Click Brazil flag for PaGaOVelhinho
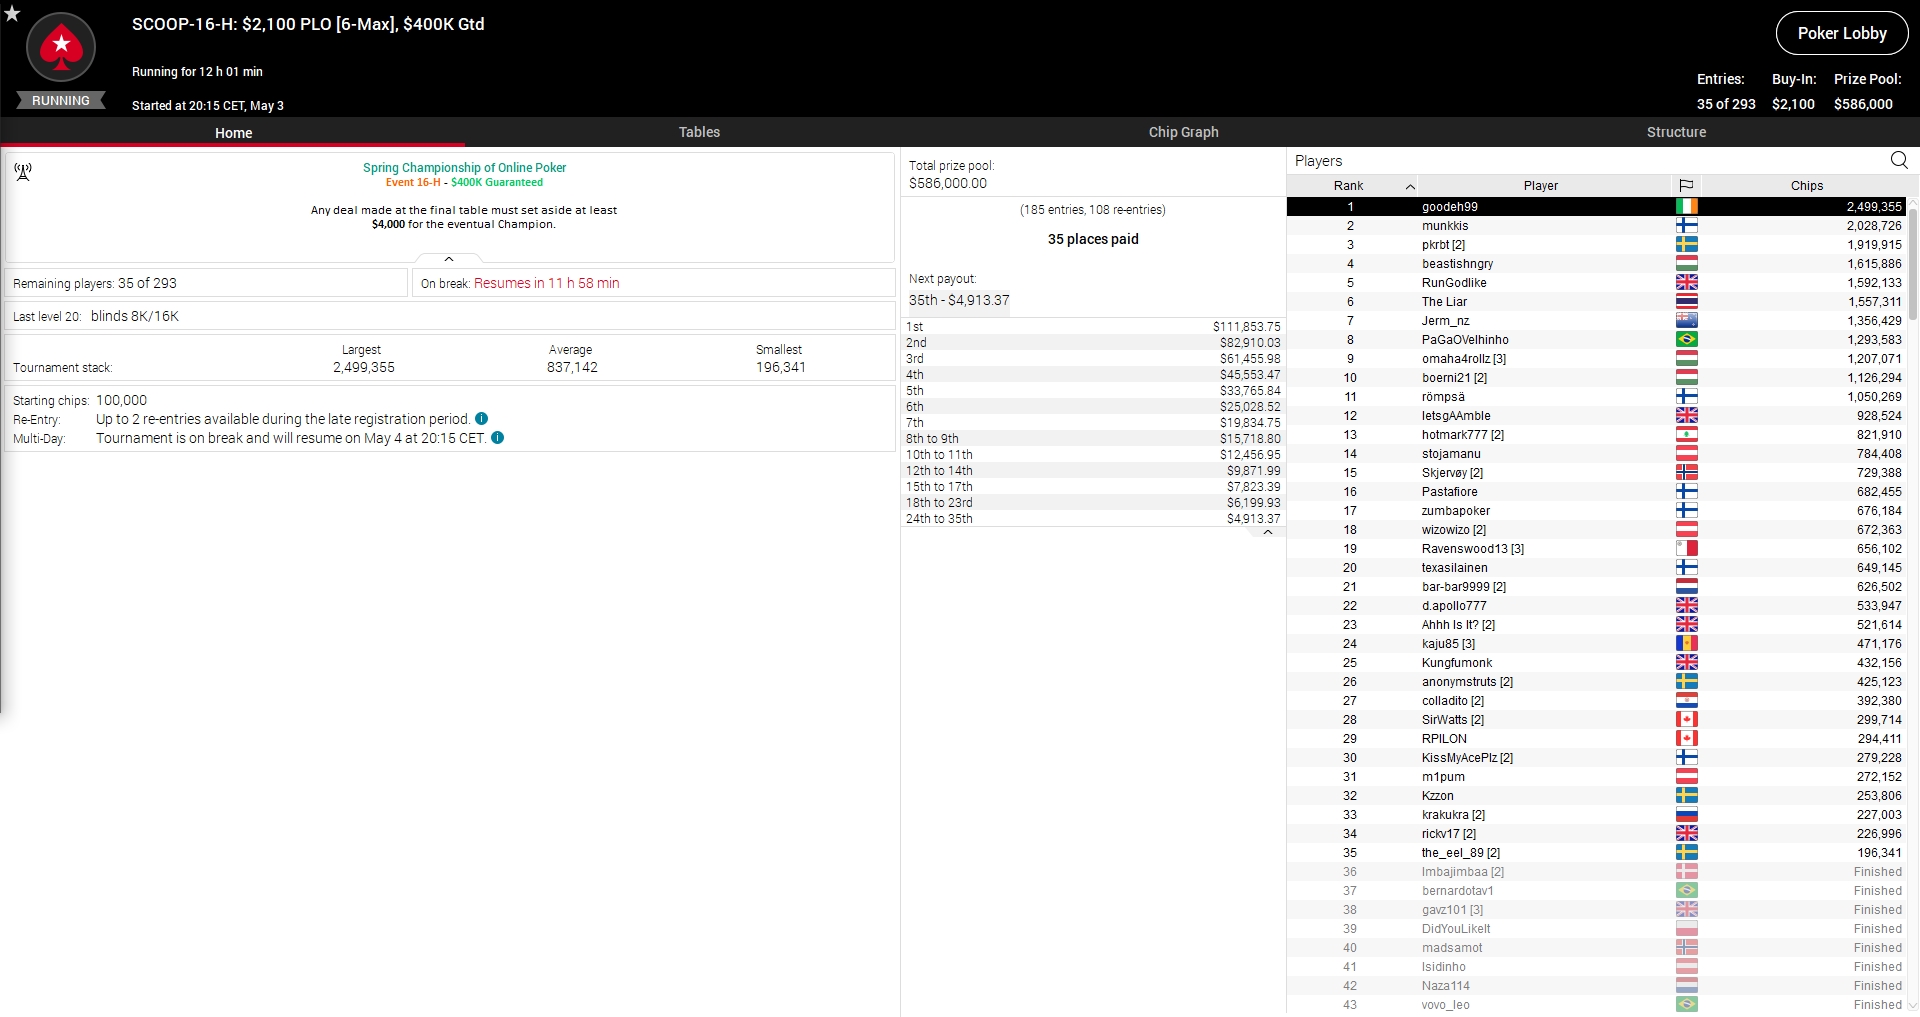This screenshot has height=1017, width=1920. coord(1687,340)
